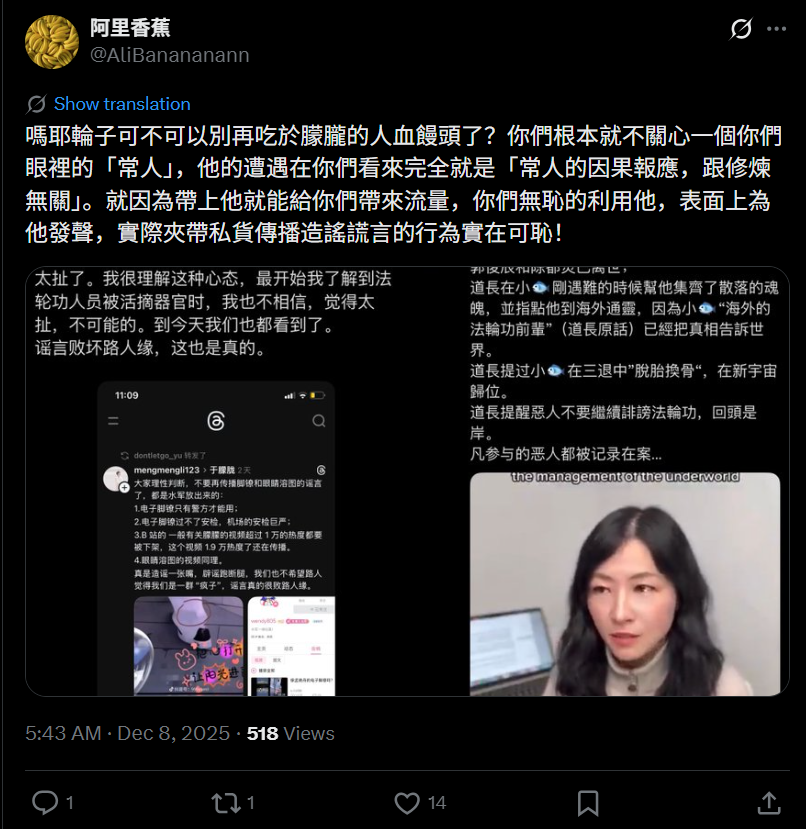View the 518 Views analytics

point(290,733)
